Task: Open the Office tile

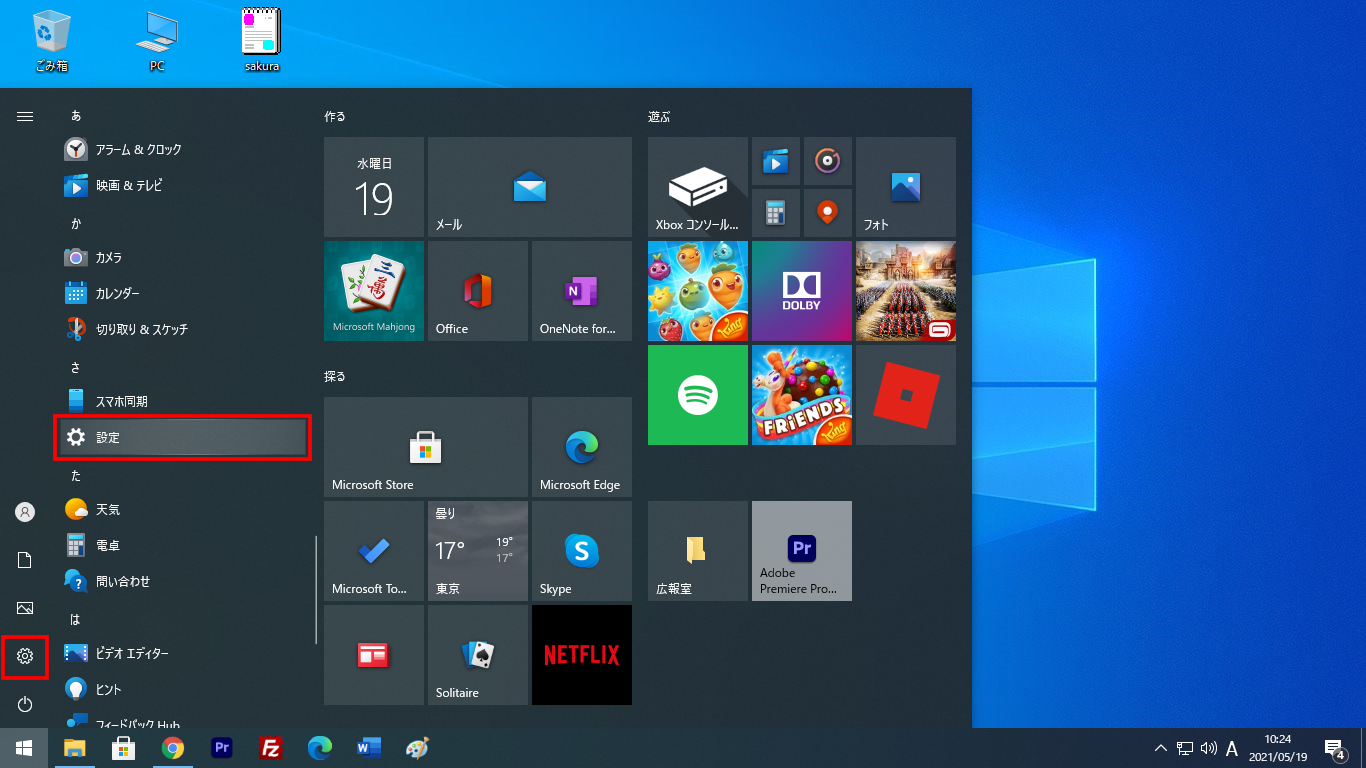Action: tap(478, 291)
